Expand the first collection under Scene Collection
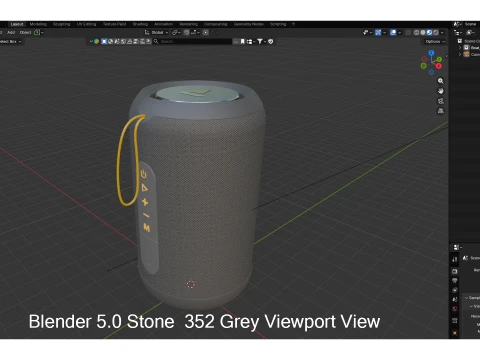This screenshot has height=360, width=480. tap(460, 48)
